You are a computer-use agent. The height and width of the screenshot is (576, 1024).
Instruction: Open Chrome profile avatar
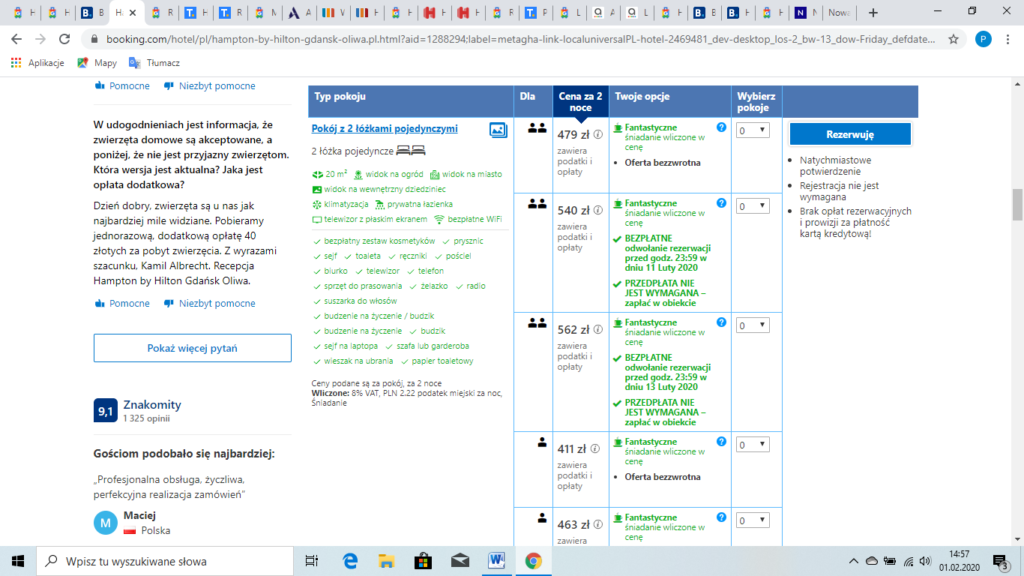click(983, 39)
